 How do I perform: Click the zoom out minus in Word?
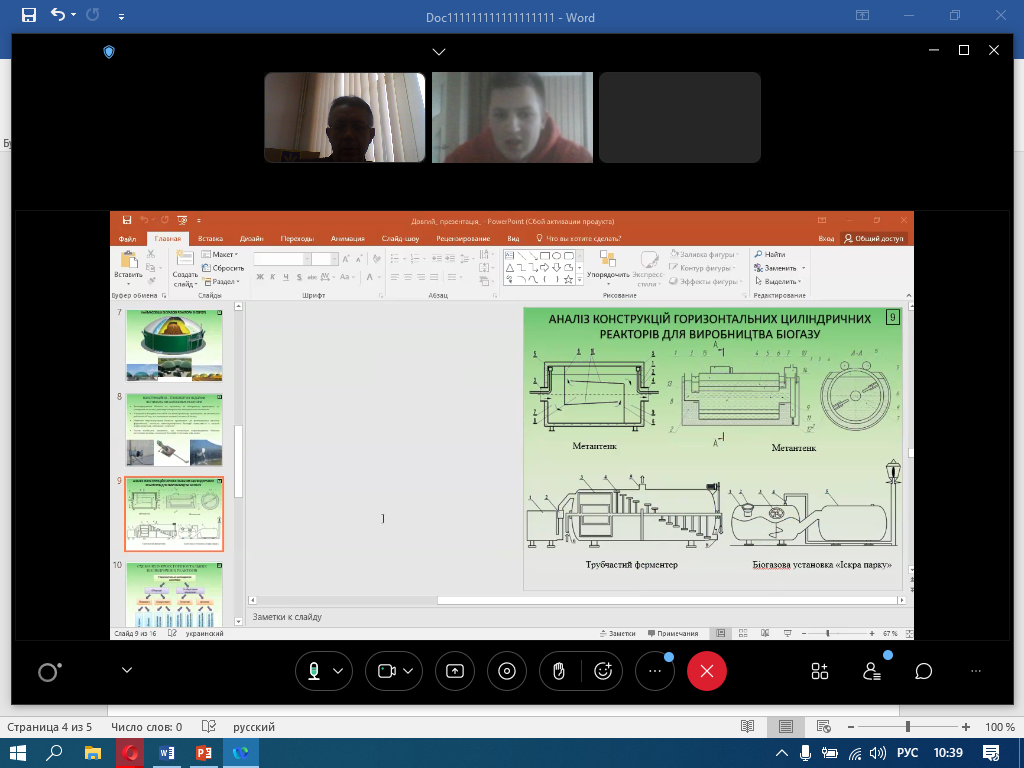click(x=851, y=727)
